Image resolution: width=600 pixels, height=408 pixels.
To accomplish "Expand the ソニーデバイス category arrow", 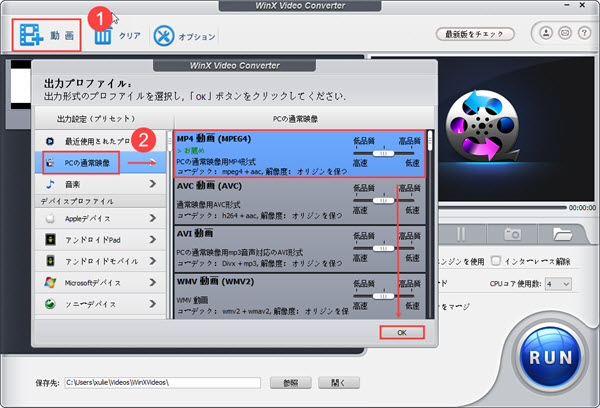I will pos(153,304).
